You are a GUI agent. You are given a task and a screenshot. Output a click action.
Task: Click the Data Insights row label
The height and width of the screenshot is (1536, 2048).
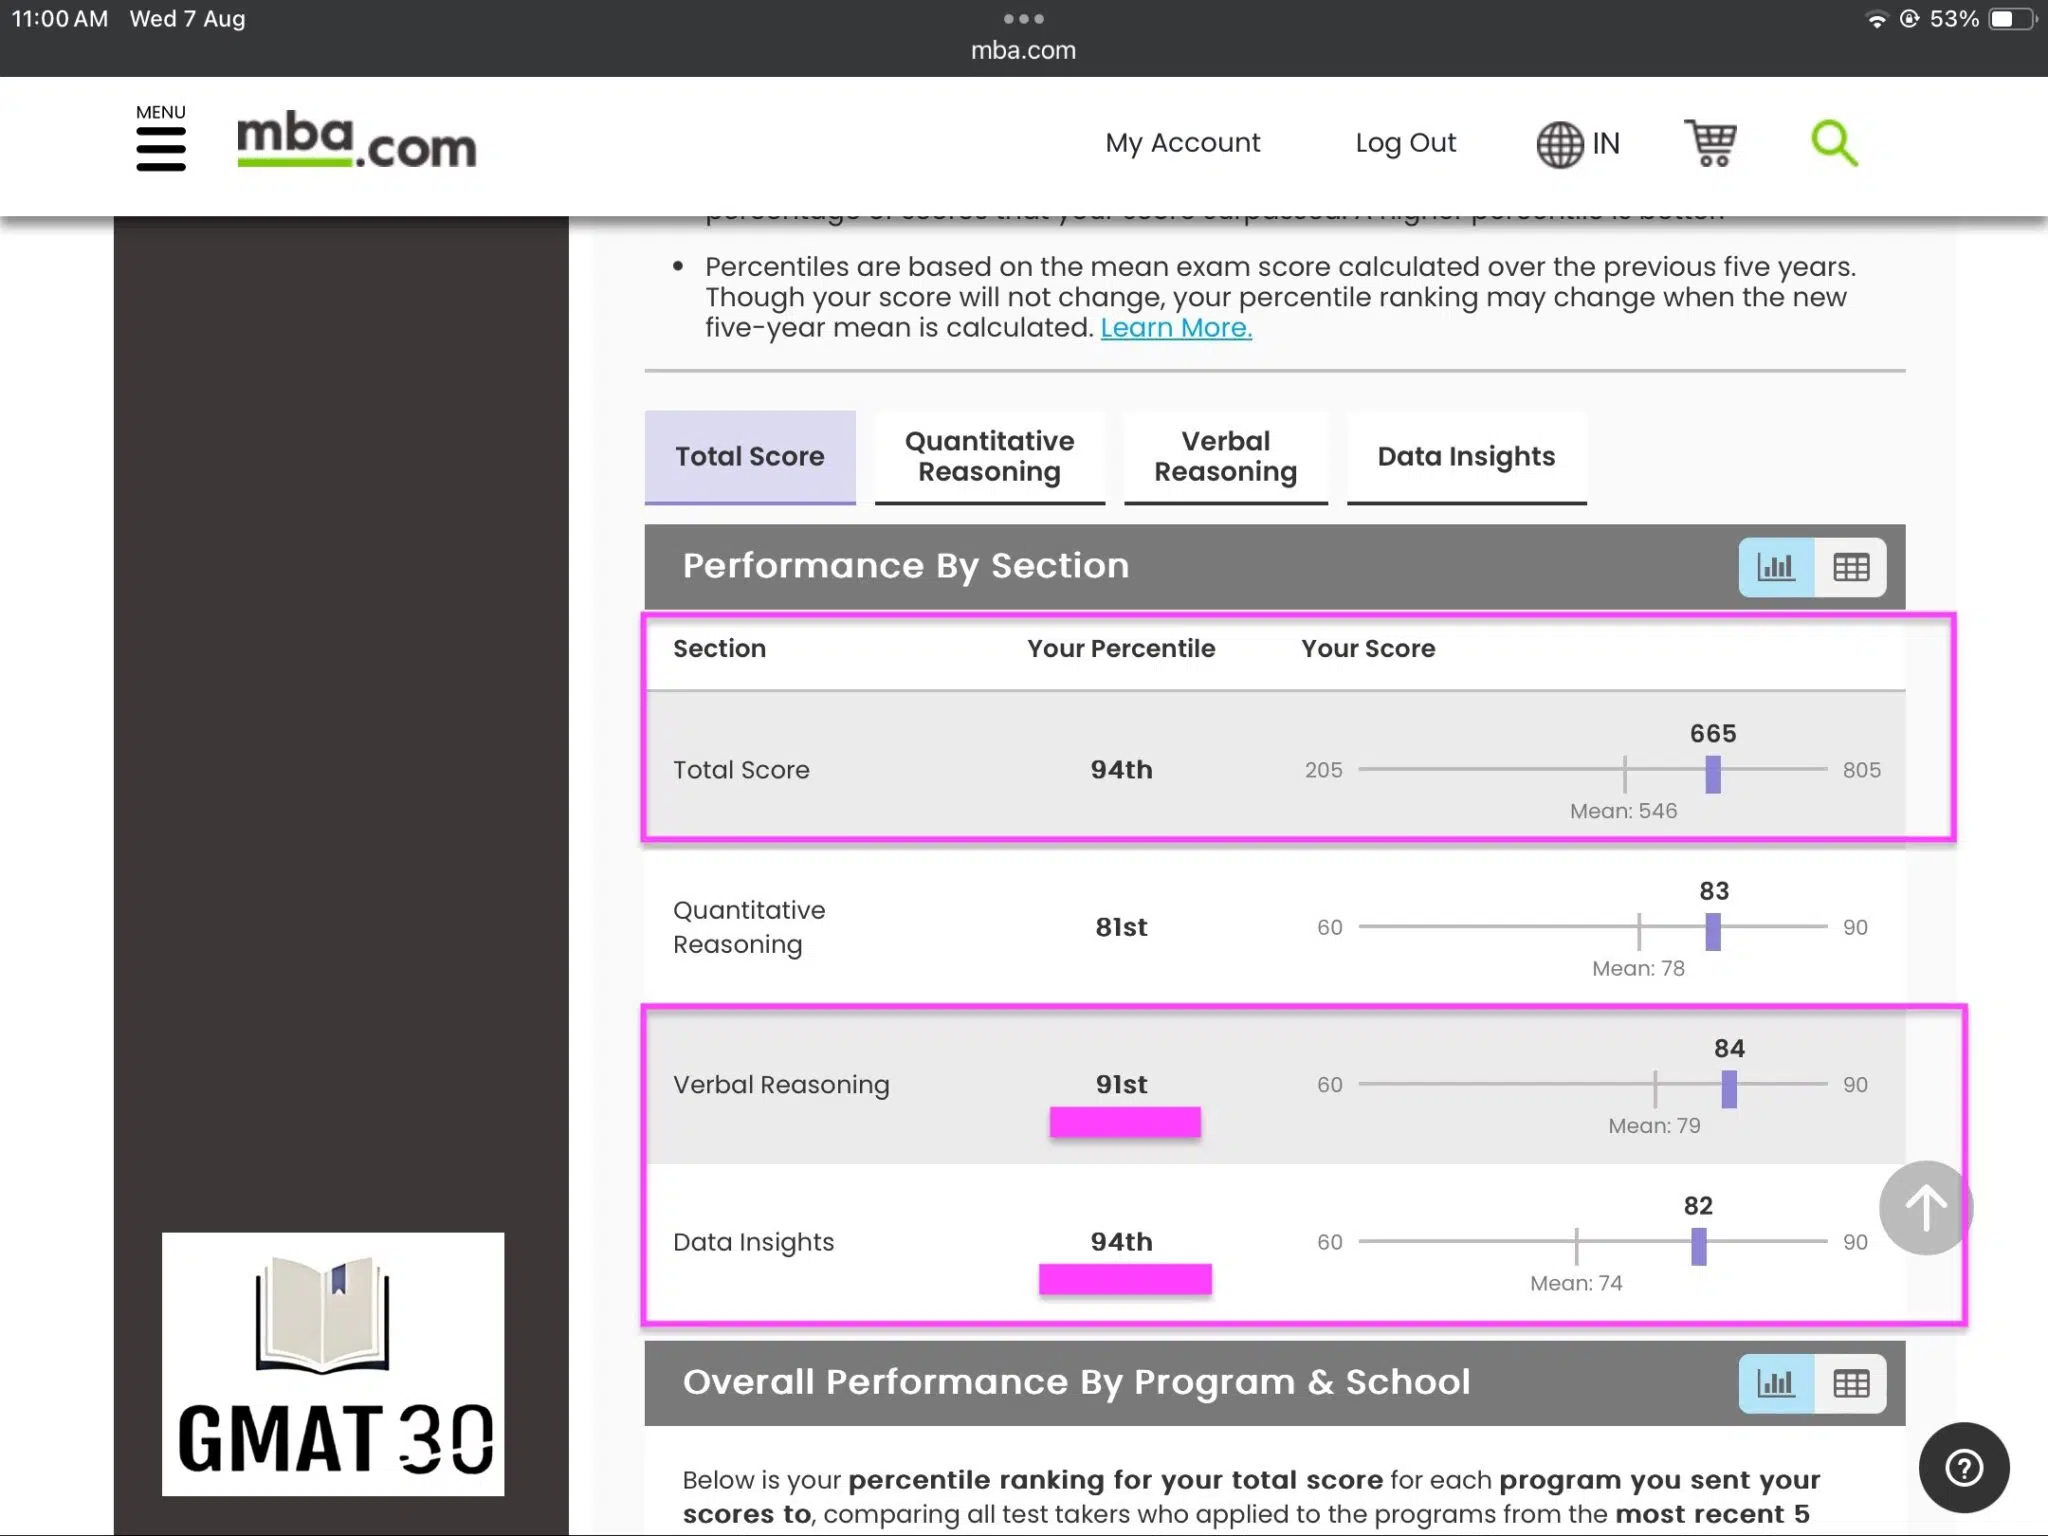(x=753, y=1242)
